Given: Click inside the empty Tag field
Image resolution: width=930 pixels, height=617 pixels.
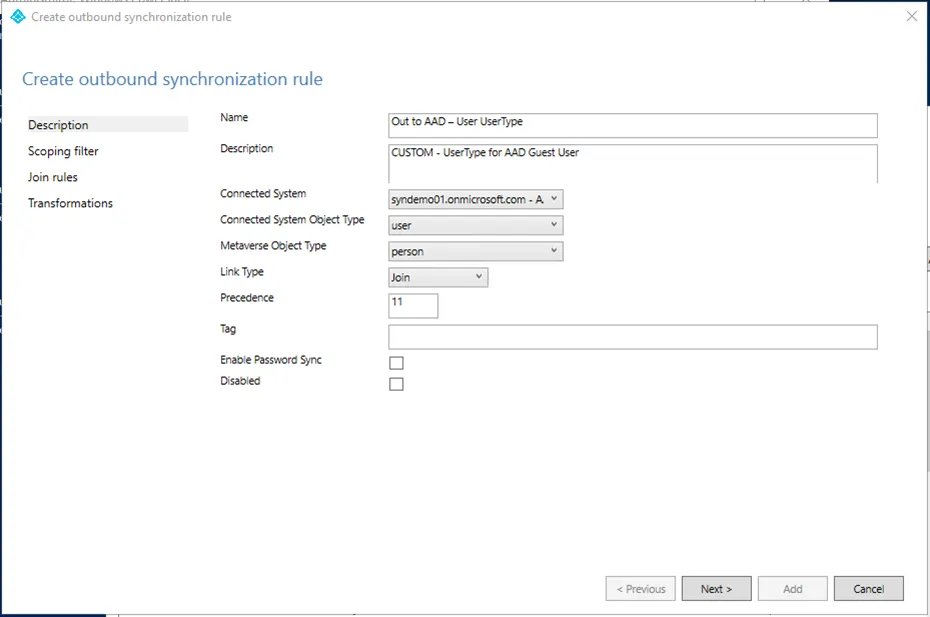Looking at the screenshot, I should 632,337.
